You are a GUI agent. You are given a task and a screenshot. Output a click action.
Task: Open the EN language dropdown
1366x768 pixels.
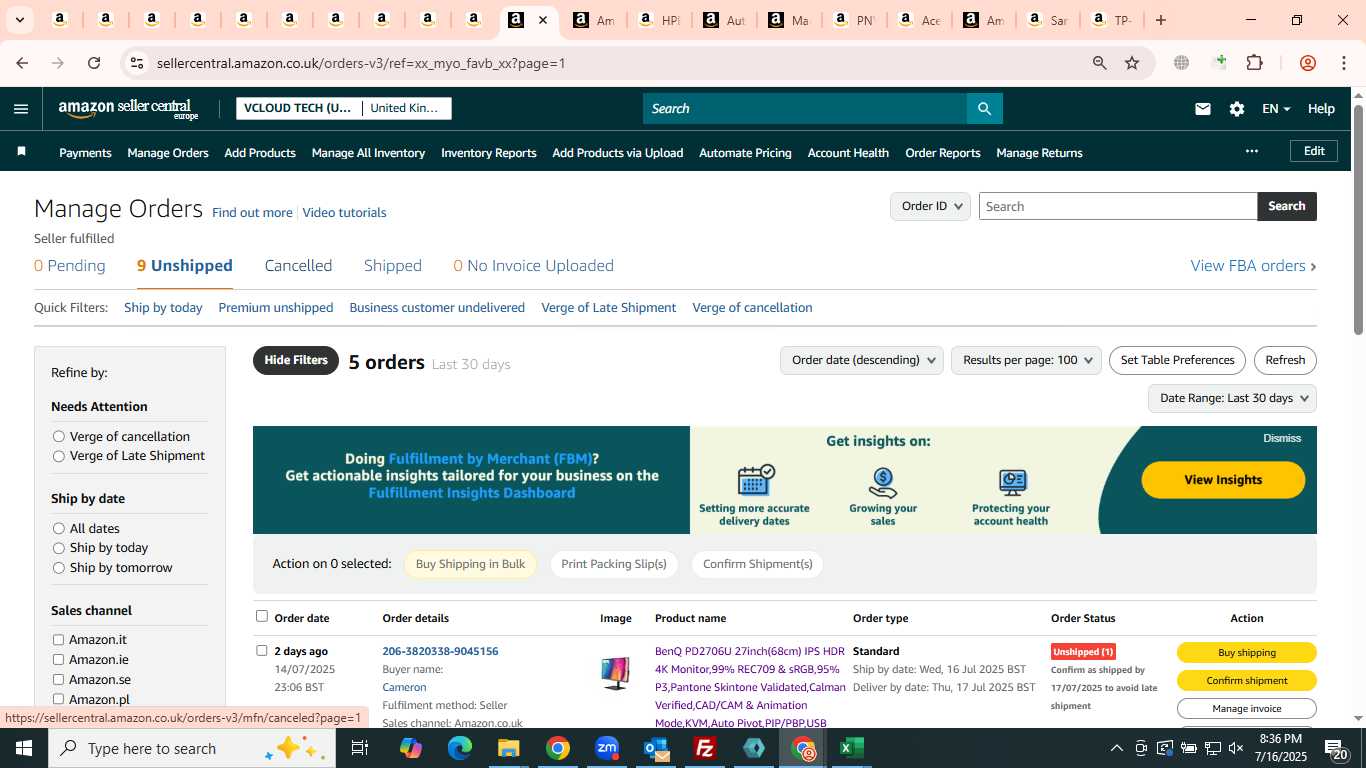1276,109
